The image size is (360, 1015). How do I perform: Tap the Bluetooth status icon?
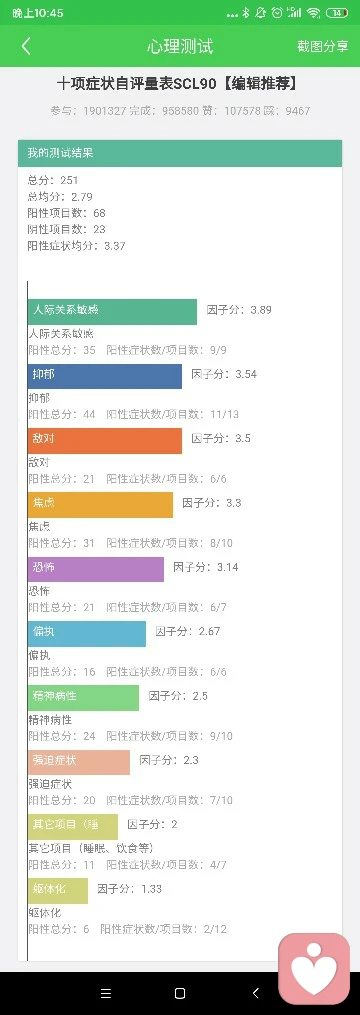pos(245,12)
